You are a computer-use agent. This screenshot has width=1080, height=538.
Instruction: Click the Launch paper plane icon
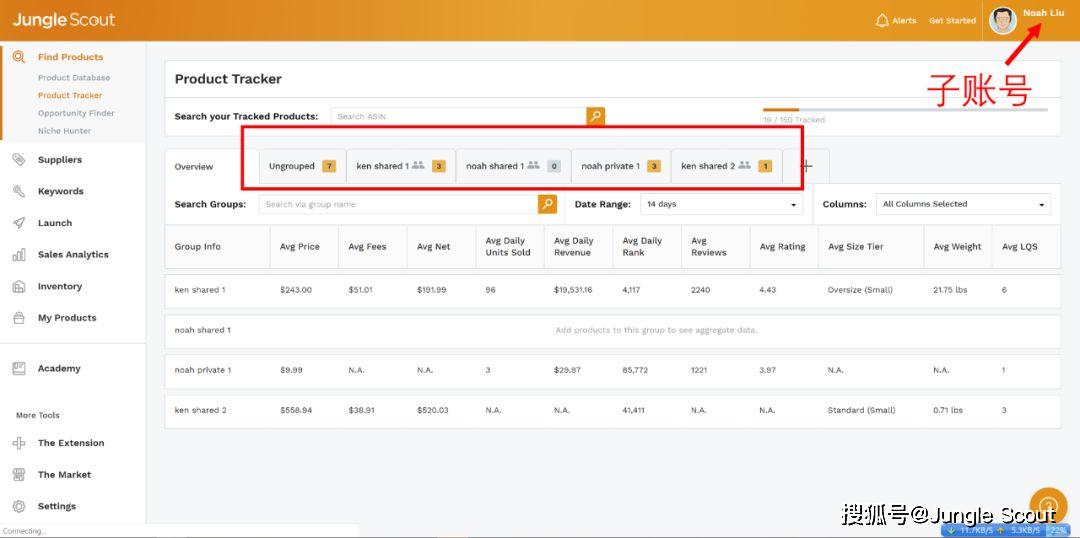[19, 223]
